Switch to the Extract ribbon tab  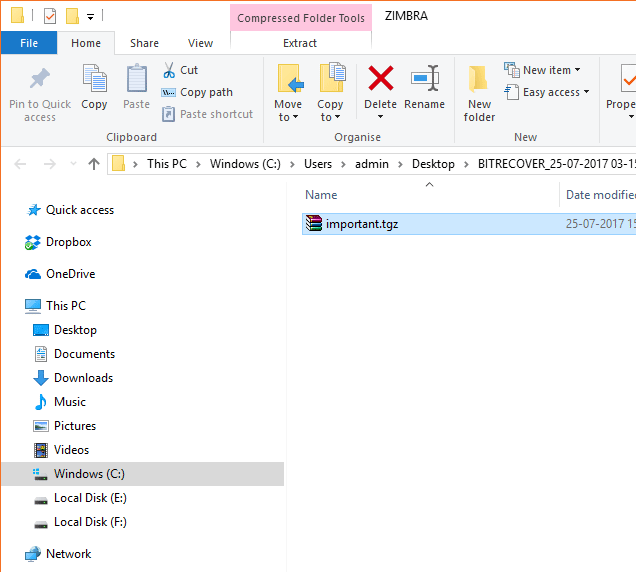[300, 43]
